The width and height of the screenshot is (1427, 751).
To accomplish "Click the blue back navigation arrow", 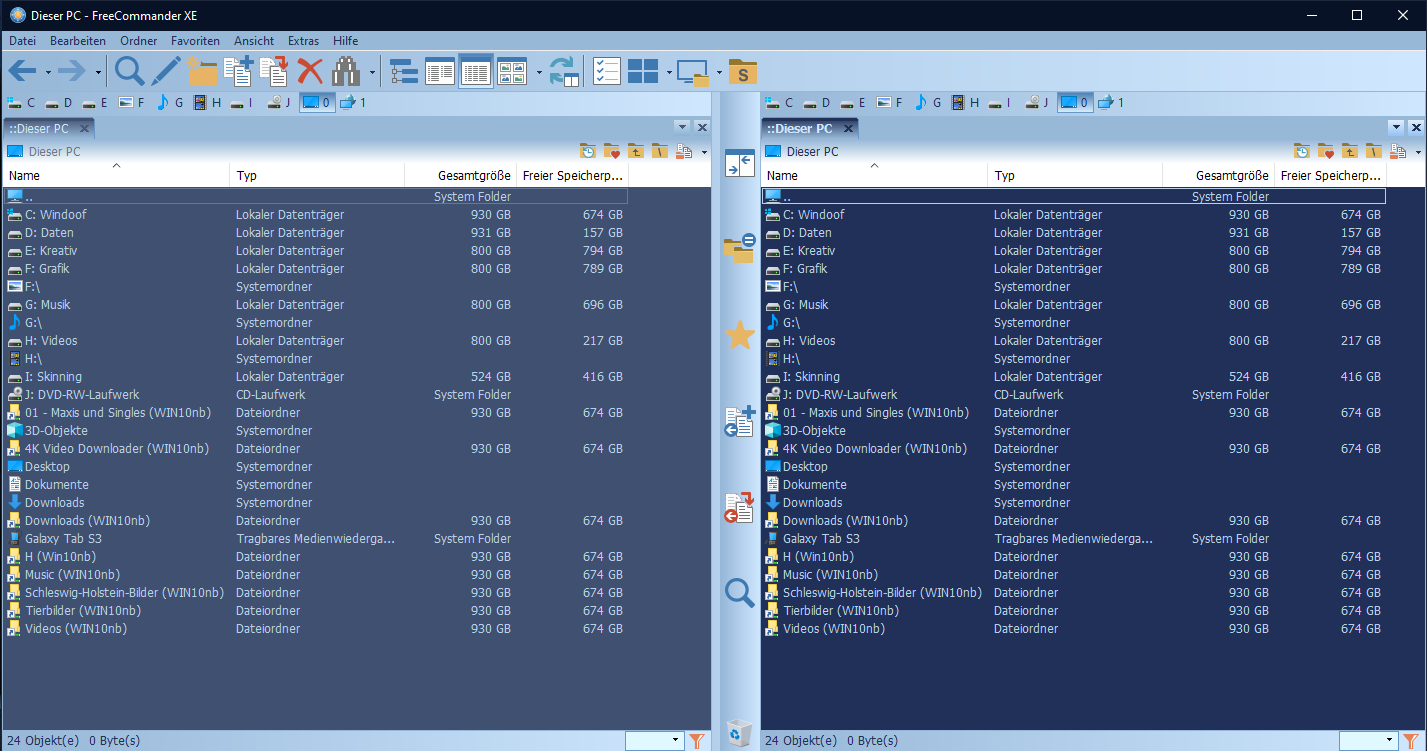I will (22, 71).
